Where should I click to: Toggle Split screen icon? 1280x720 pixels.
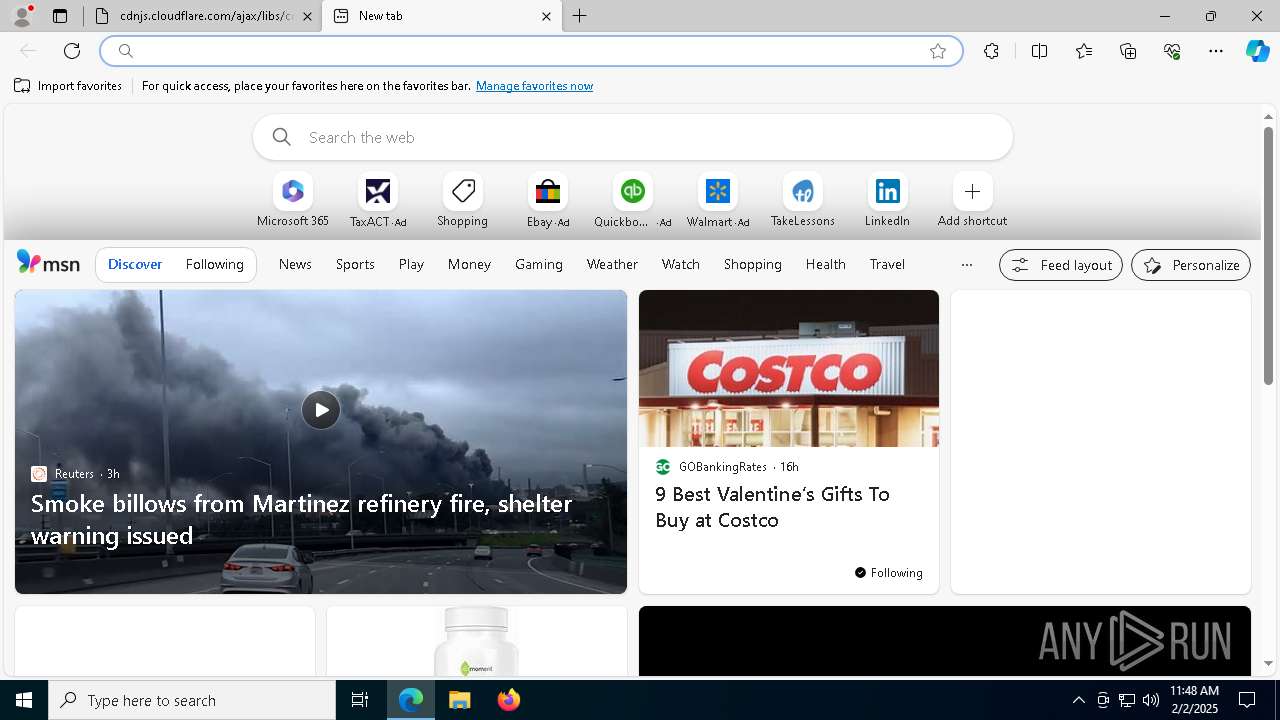tap(1039, 51)
